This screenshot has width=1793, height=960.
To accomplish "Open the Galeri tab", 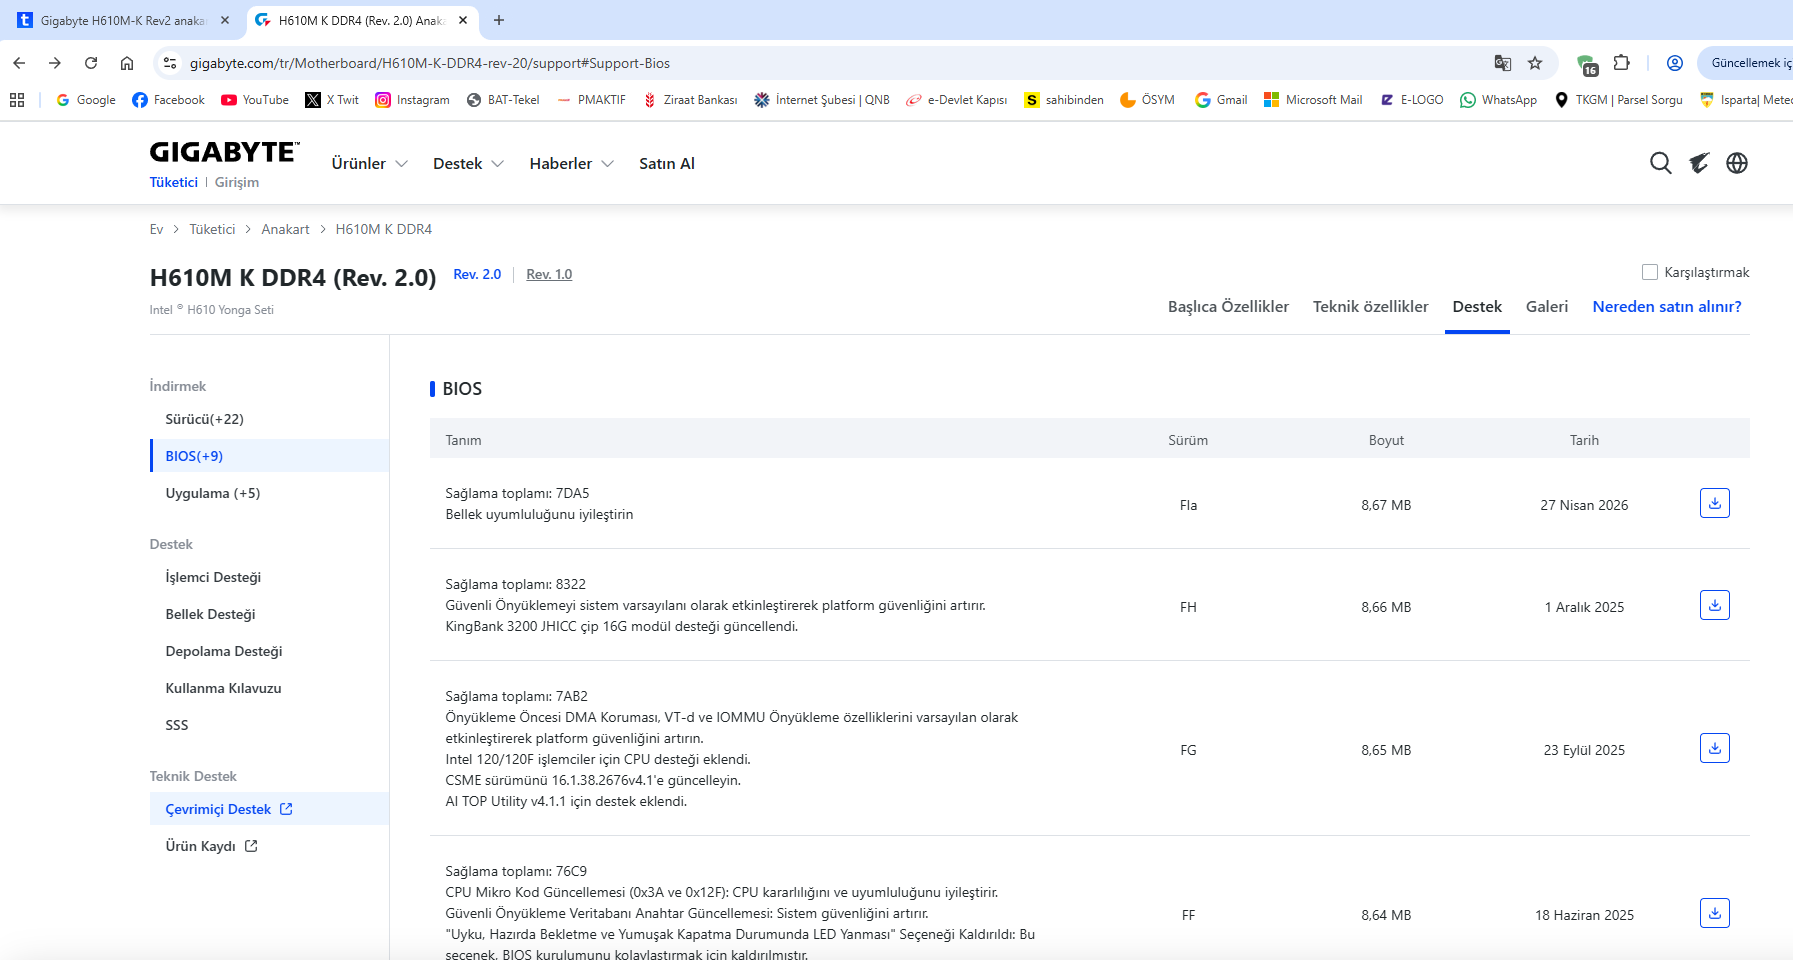I will click(1546, 307).
